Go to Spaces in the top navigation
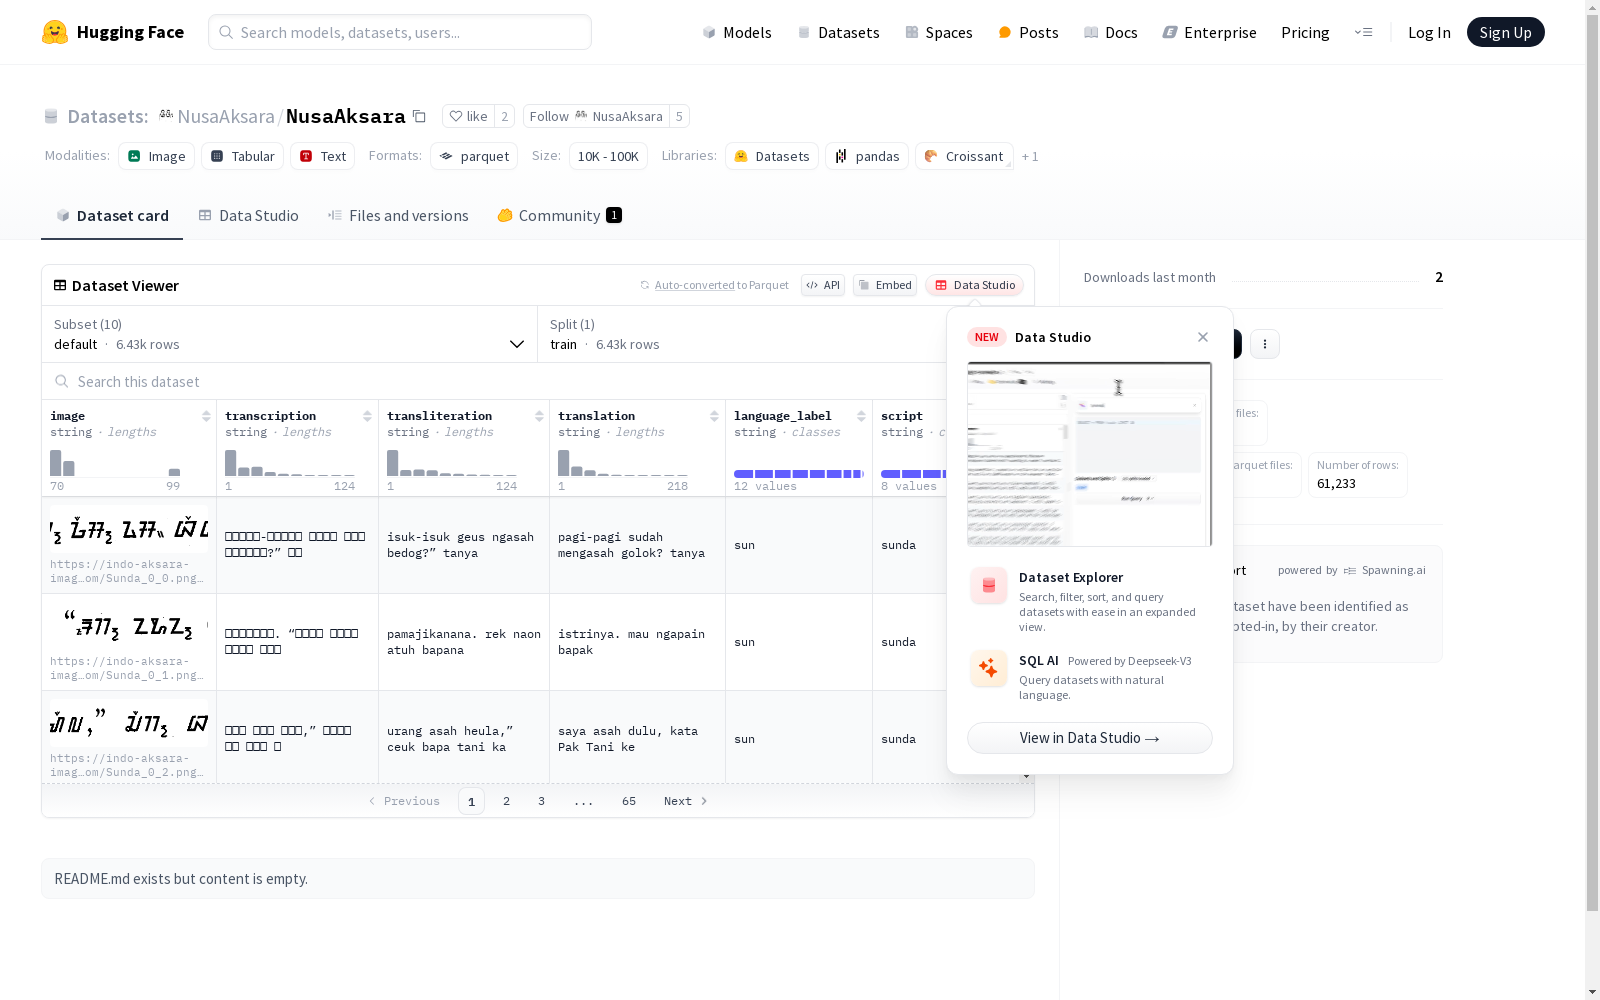This screenshot has width=1600, height=1000. [938, 32]
